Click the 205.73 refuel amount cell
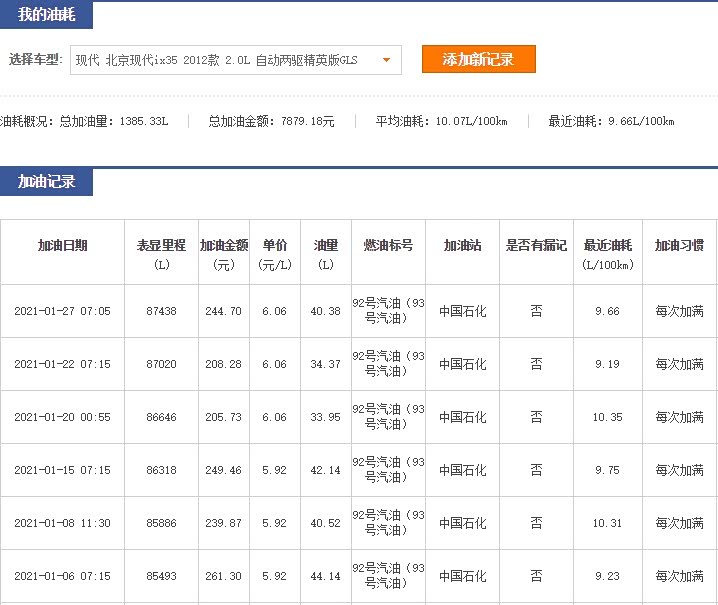 223,417
